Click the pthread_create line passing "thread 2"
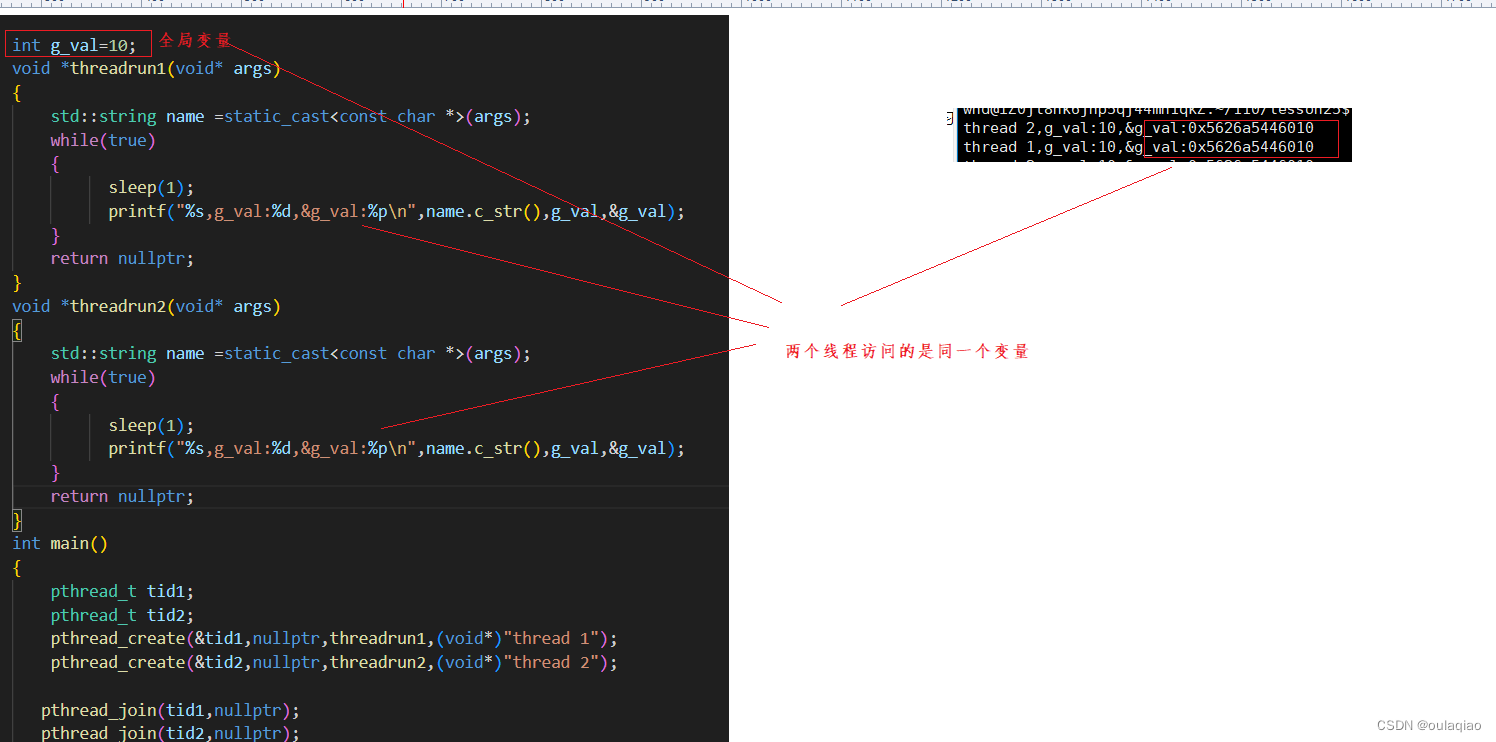 pos(334,662)
